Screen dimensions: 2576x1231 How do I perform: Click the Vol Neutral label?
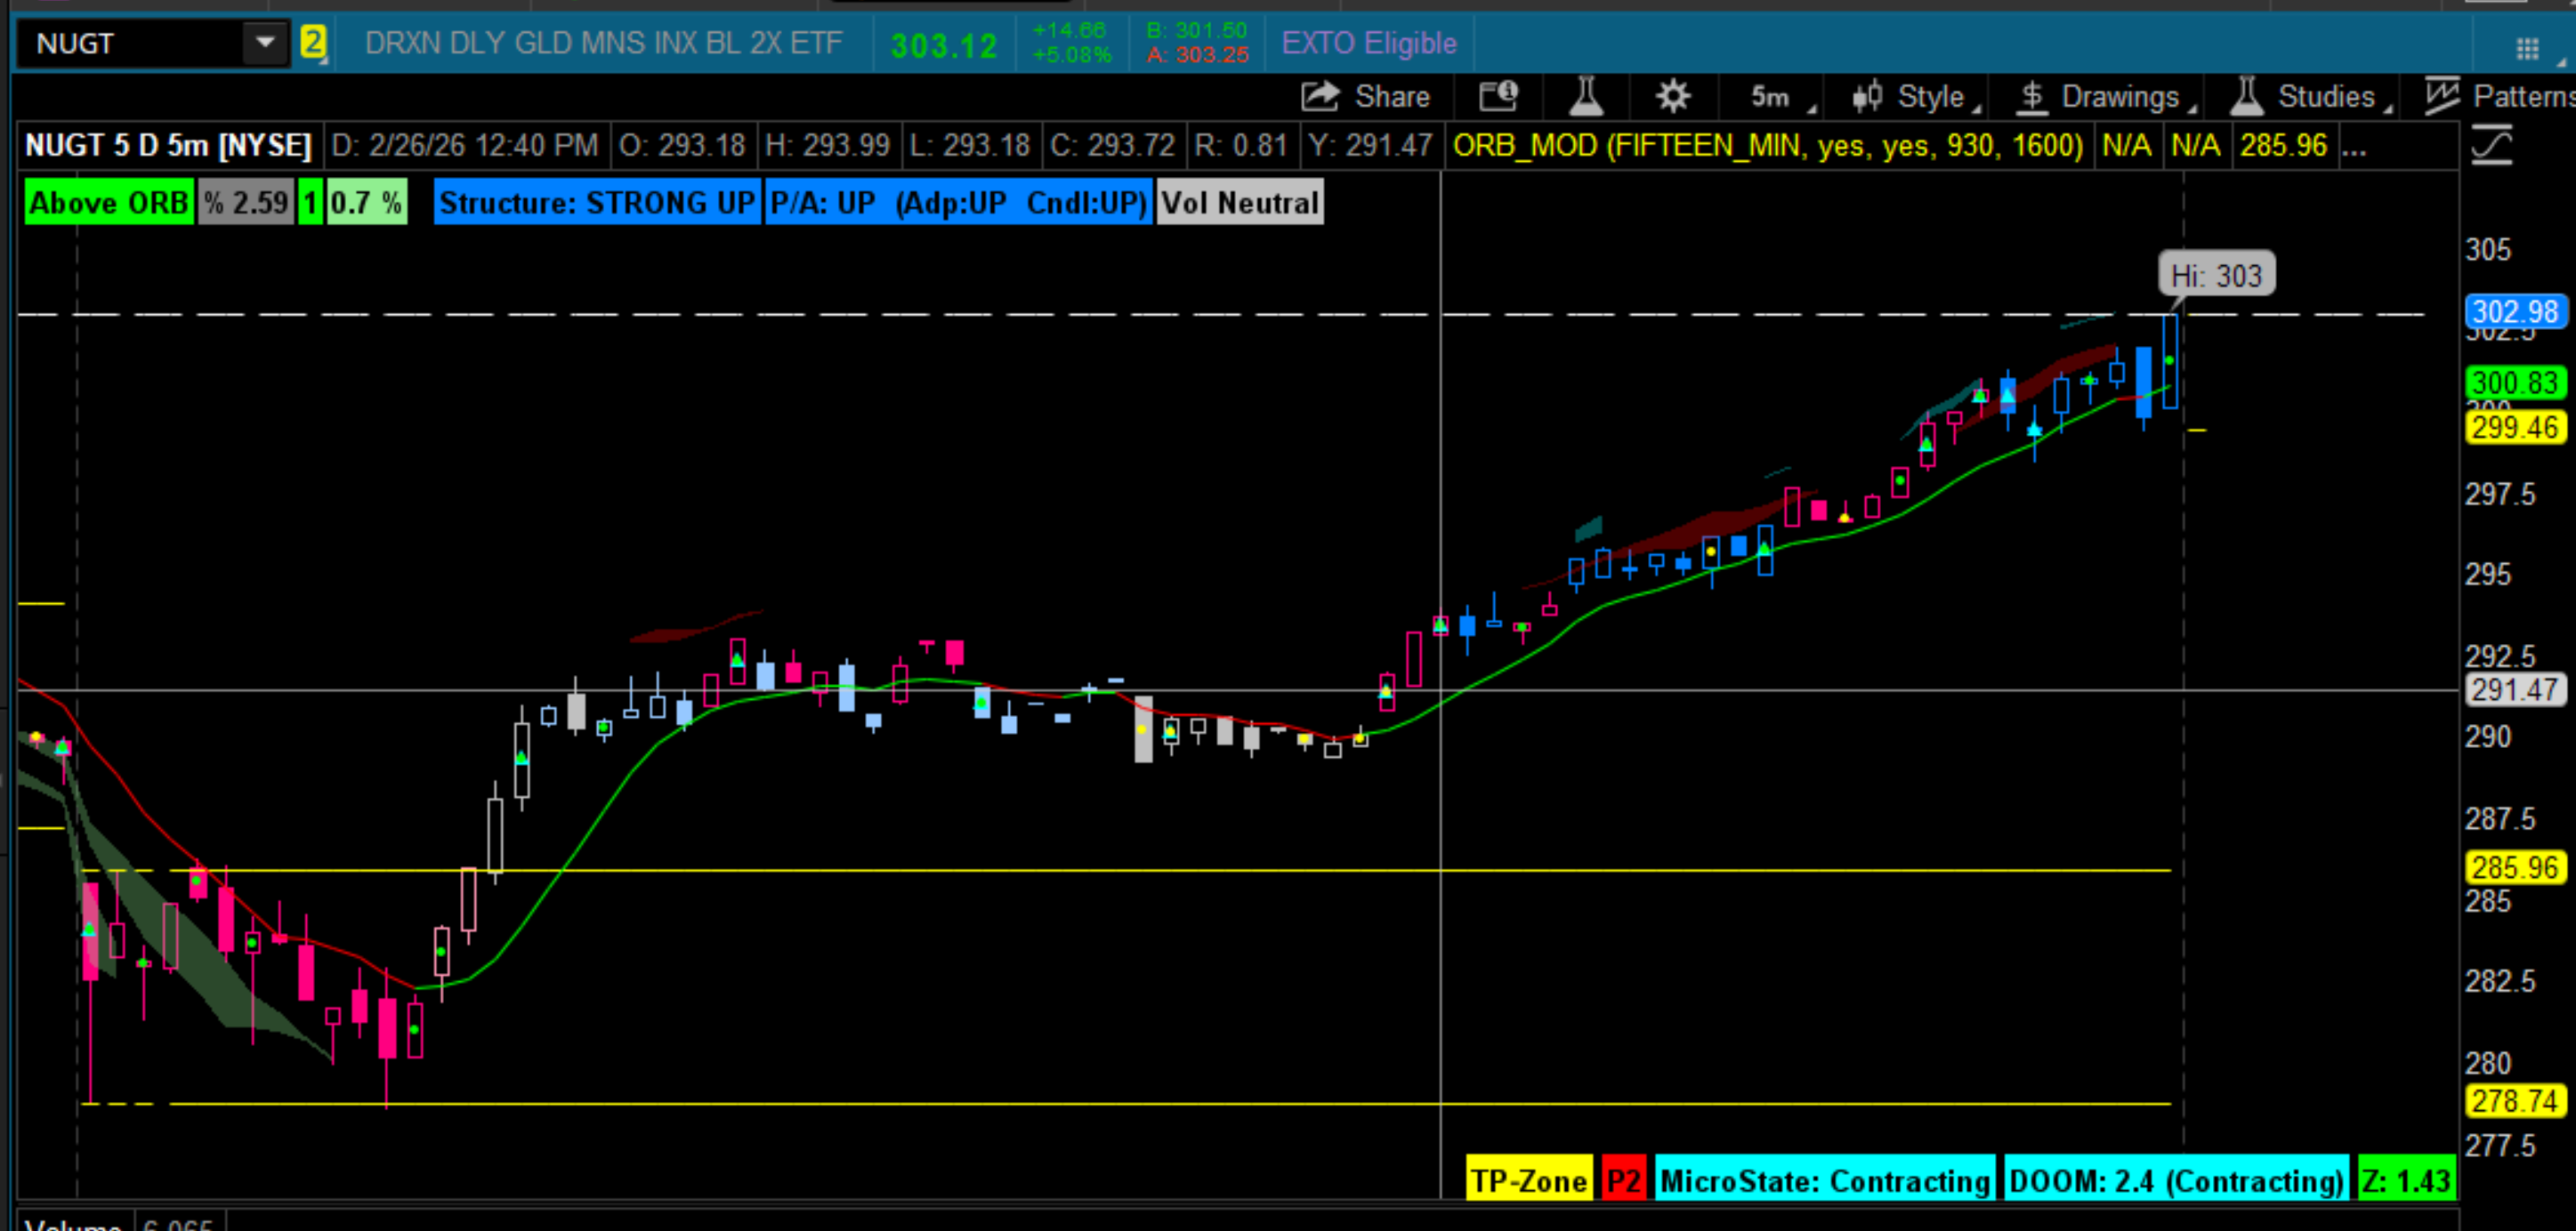(1240, 203)
